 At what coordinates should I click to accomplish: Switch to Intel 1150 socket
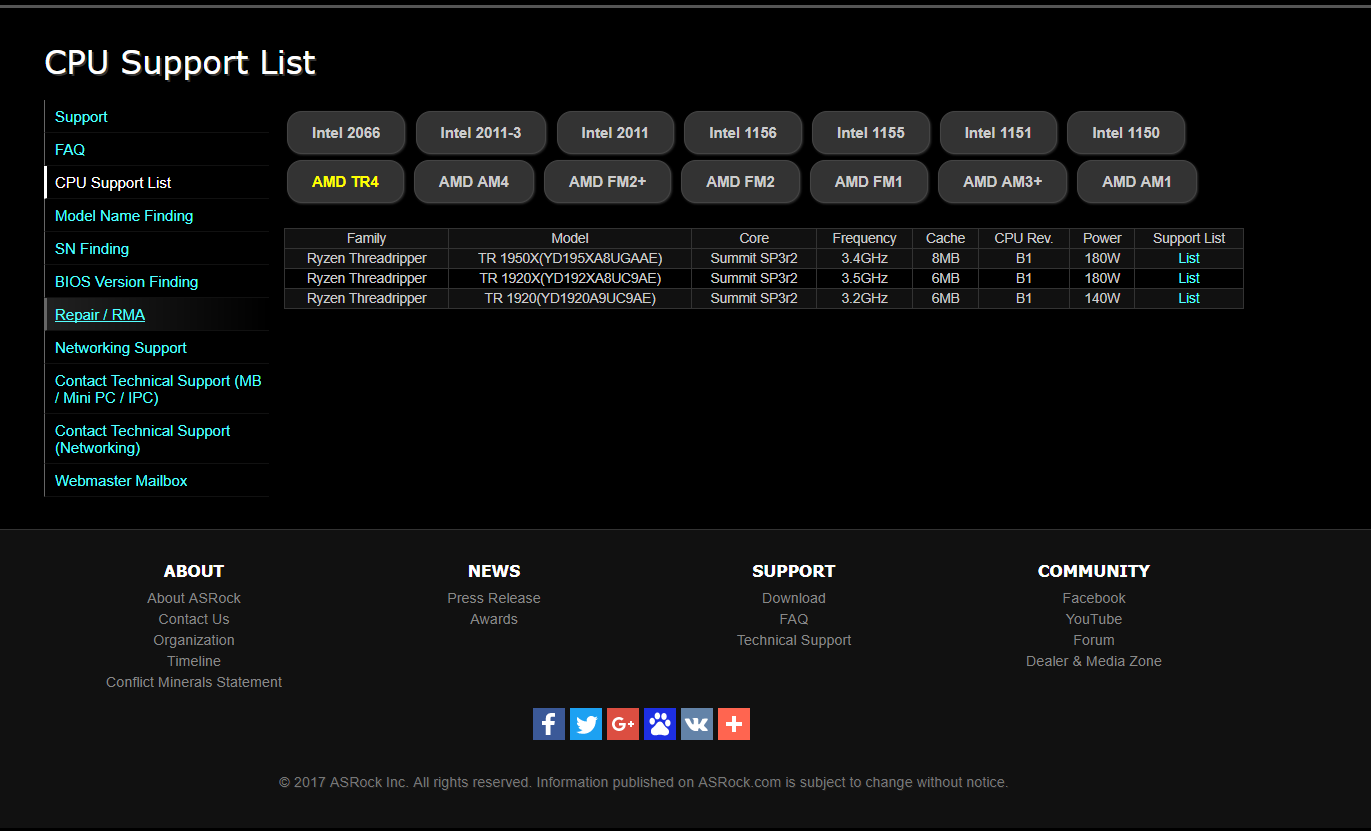[1126, 133]
